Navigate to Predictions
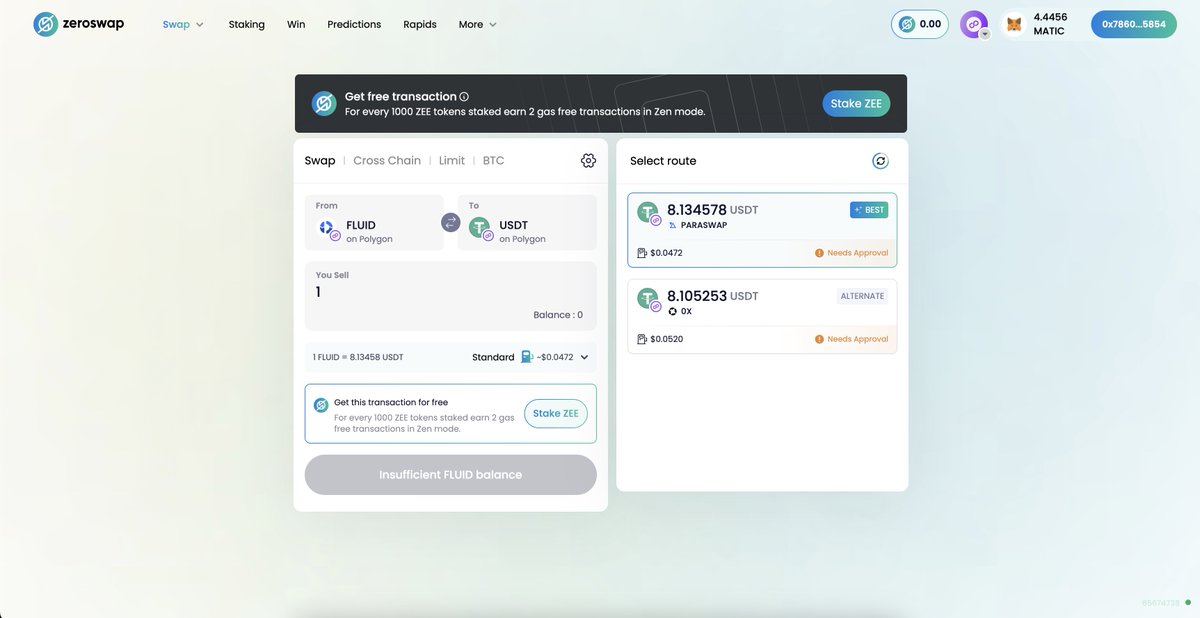This screenshot has height=618, width=1200. pyautogui.click(x=354, y=24)
